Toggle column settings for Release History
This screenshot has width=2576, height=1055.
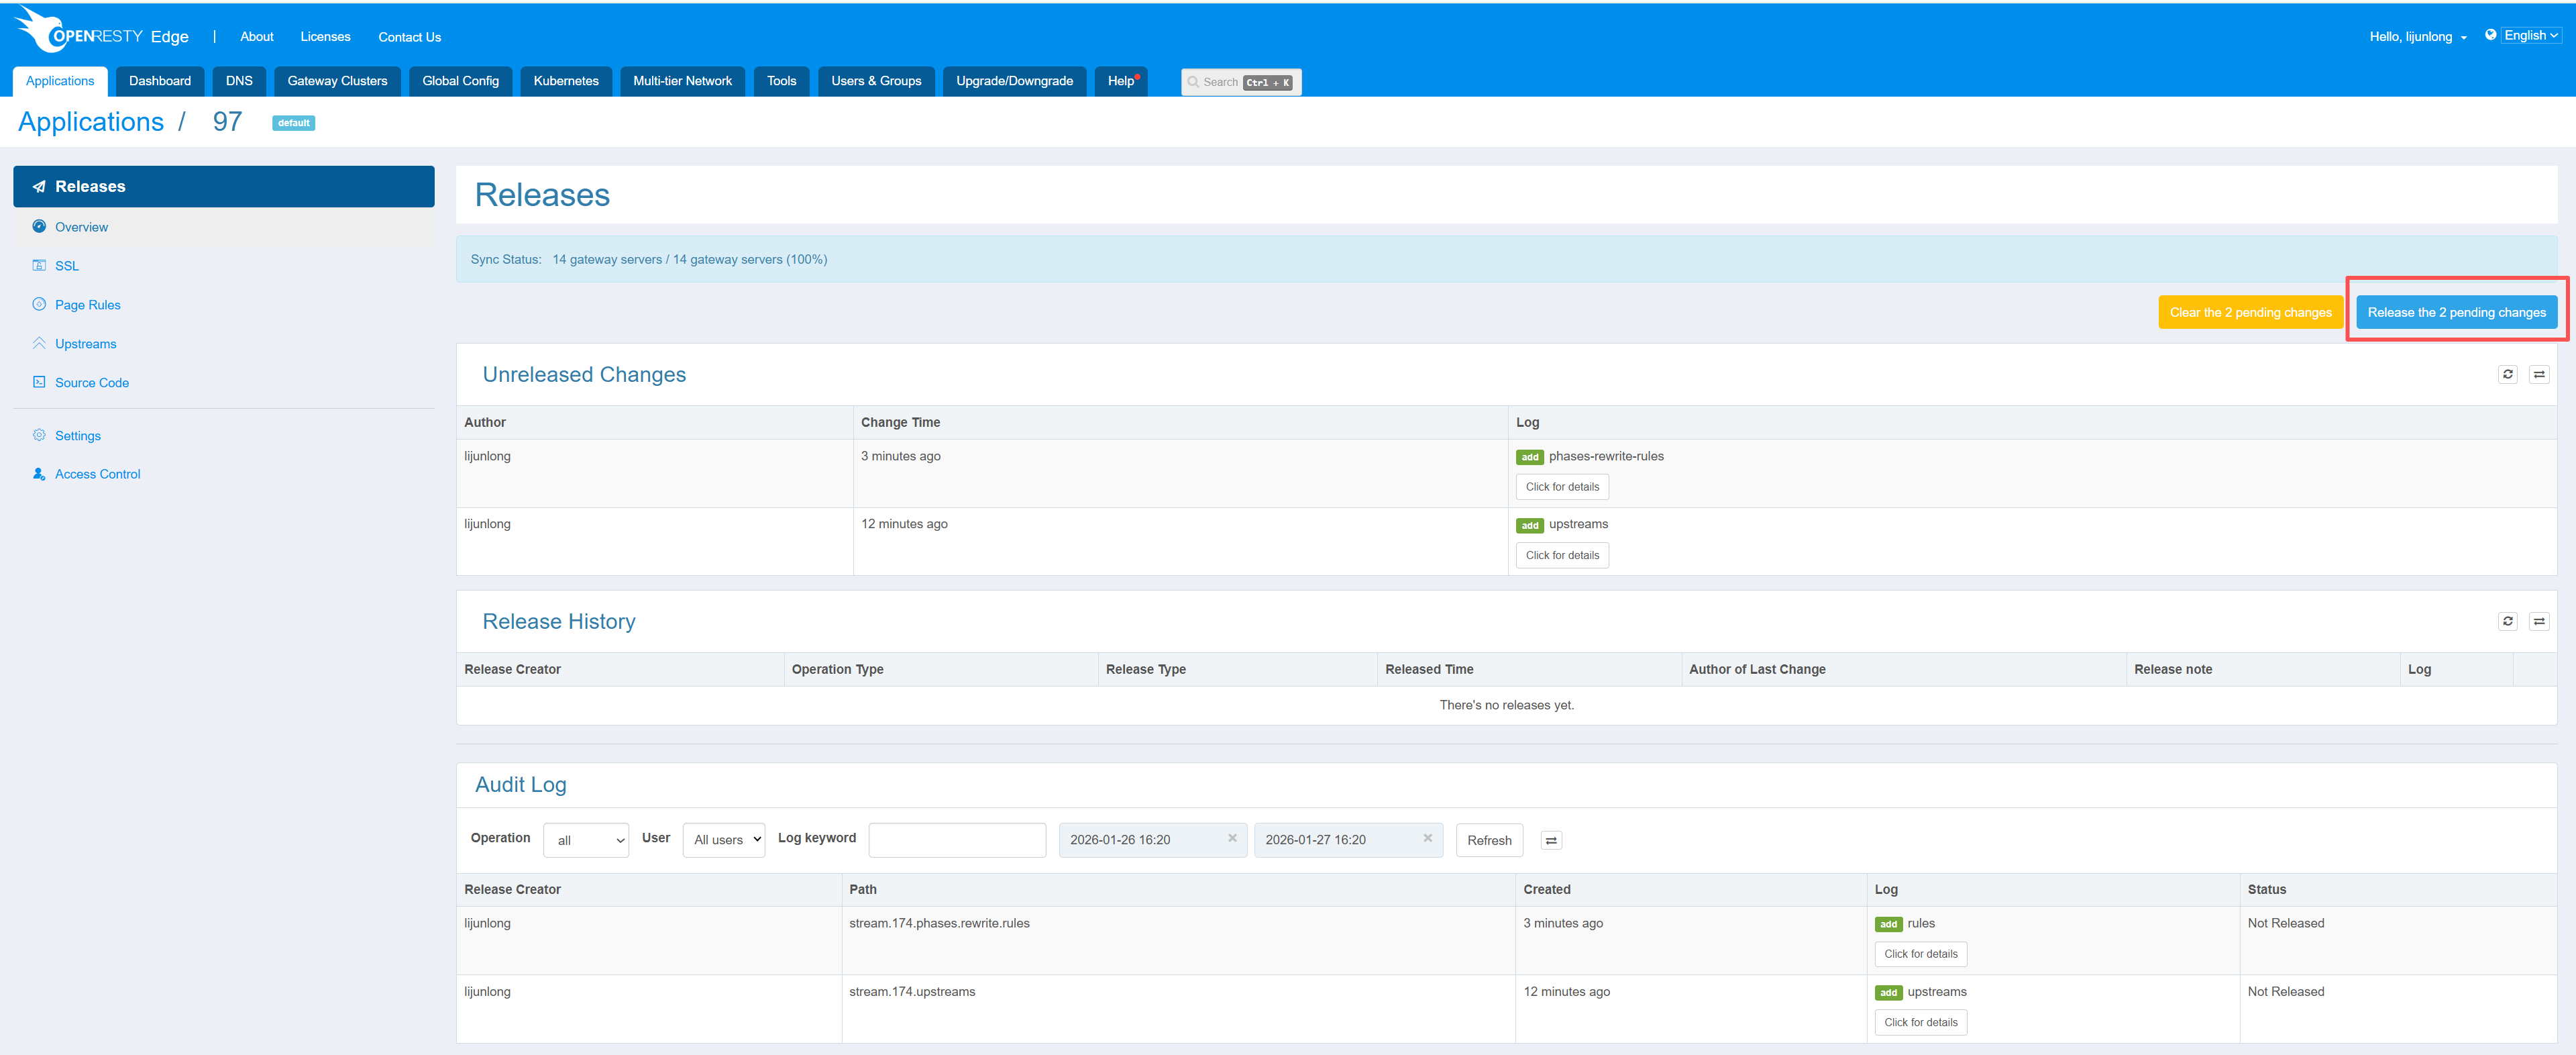(2538, 621)
